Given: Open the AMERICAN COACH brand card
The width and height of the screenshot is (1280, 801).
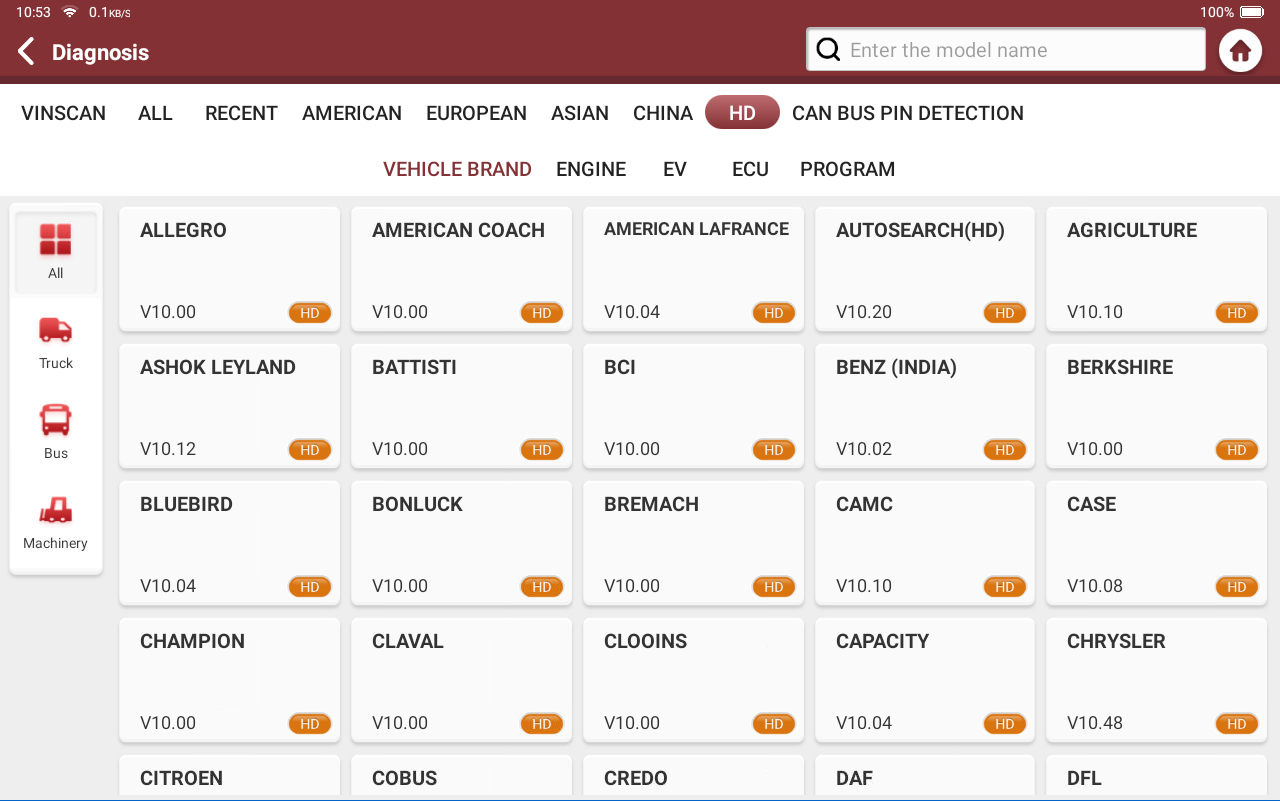Looking at the screenshot, I should 461,269.
